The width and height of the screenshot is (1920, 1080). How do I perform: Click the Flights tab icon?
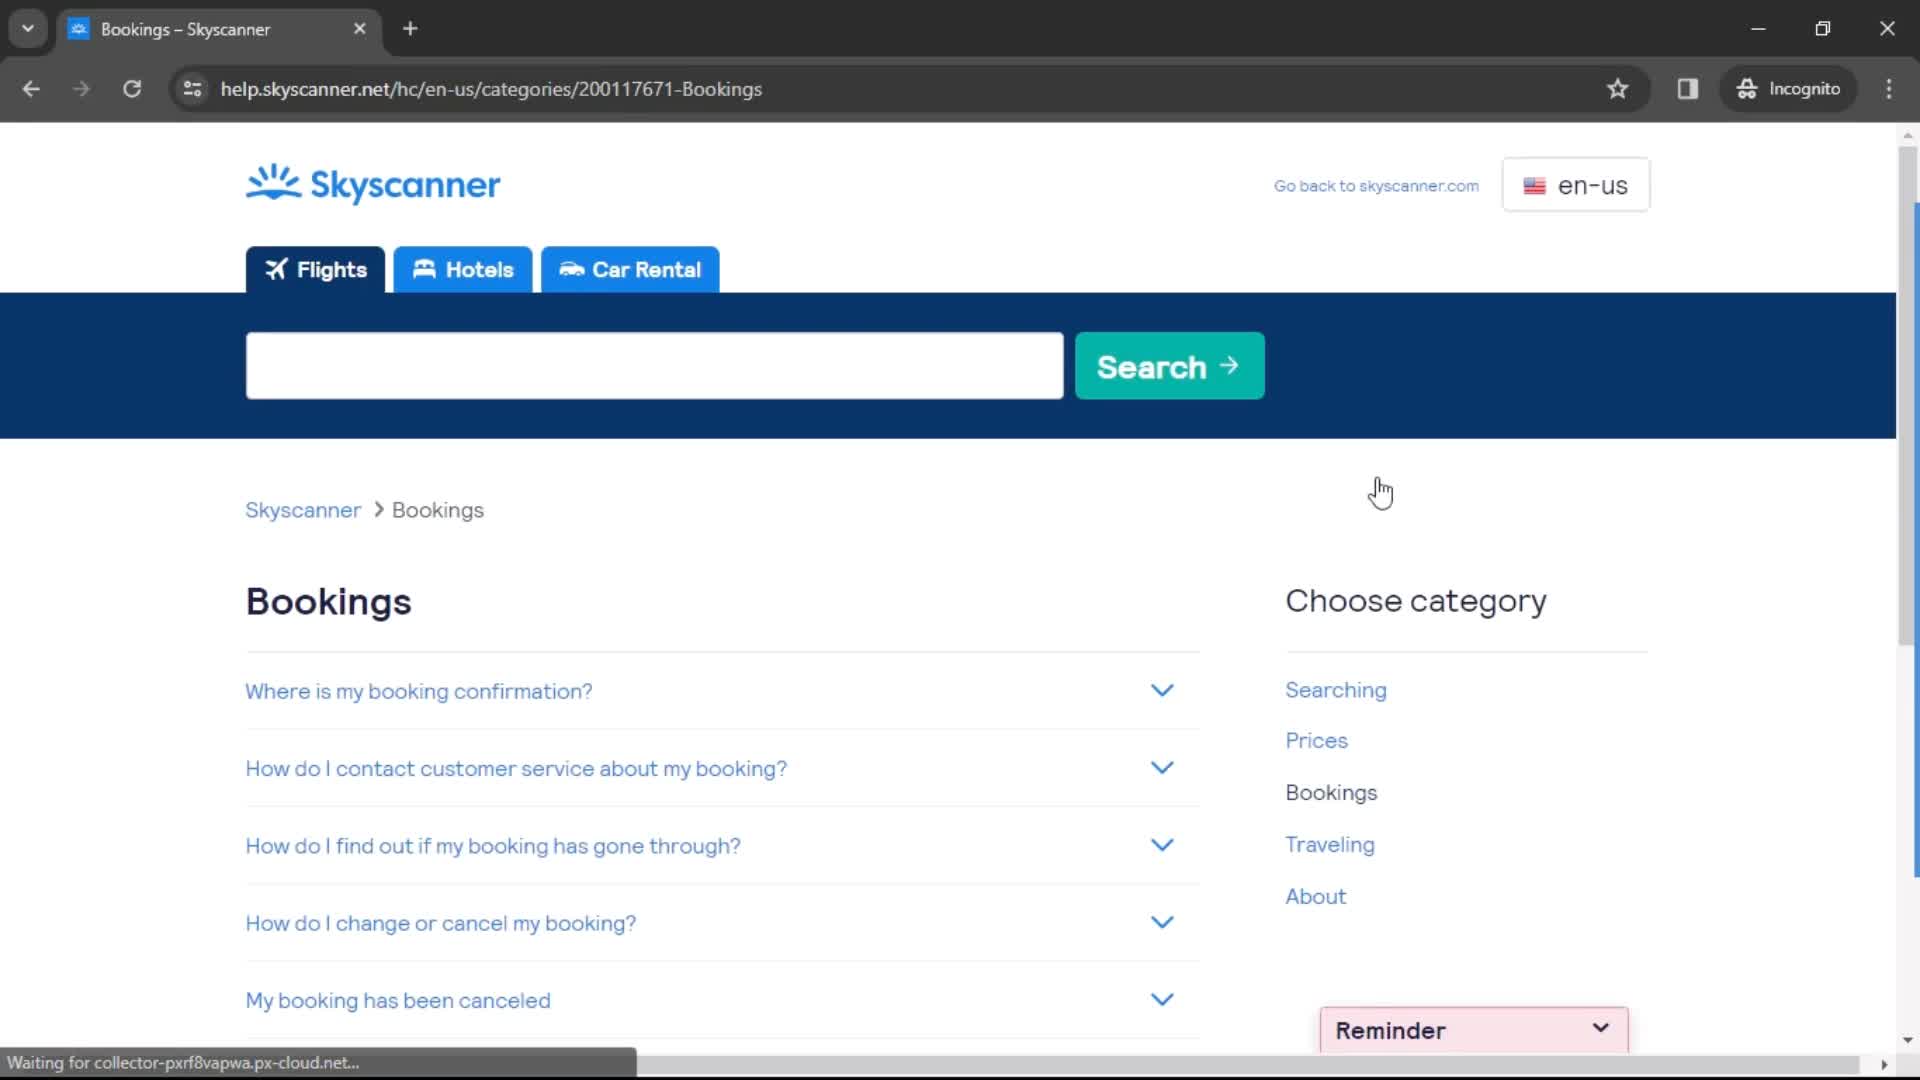[277, 269]
